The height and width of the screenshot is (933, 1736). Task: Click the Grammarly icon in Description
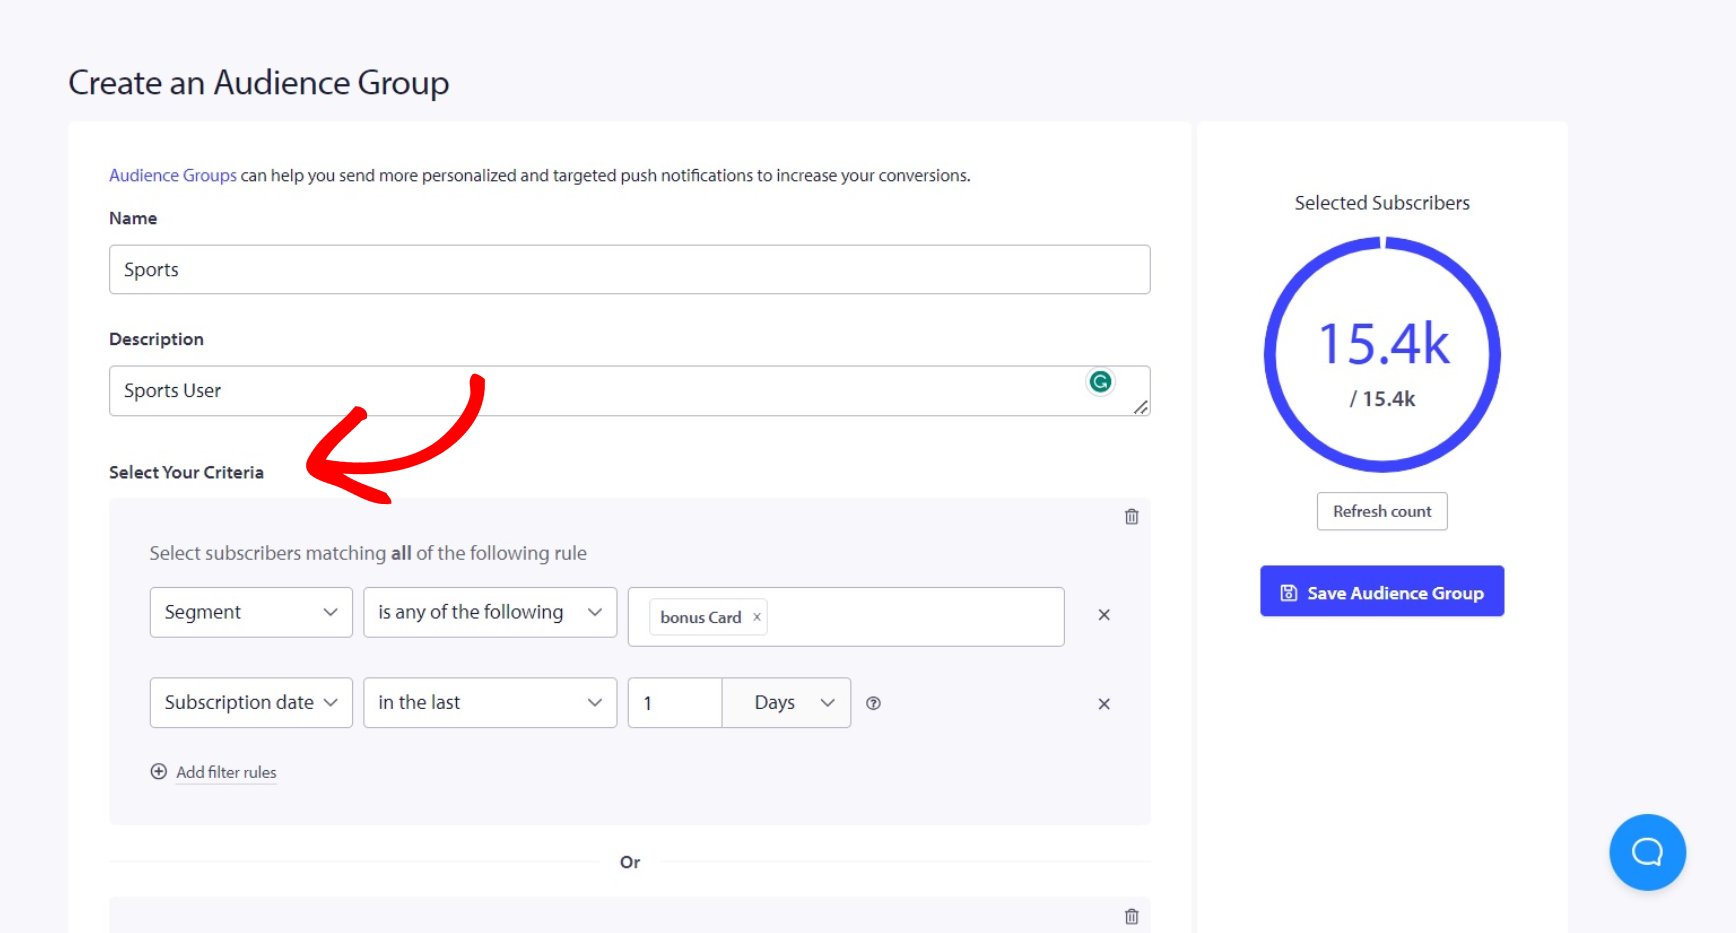pyautogui.click(x=1100, y=382)
